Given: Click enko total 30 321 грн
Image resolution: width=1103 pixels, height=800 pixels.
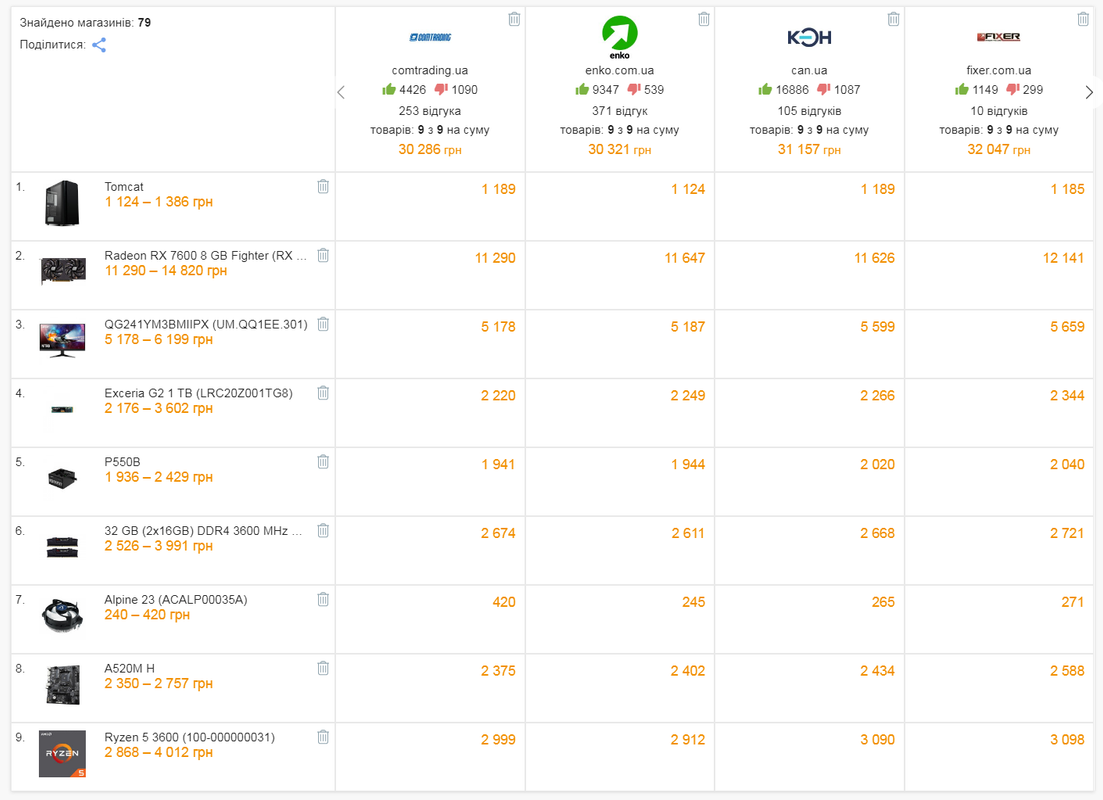Looking at the screenshot, I should [x=620, y=149].
